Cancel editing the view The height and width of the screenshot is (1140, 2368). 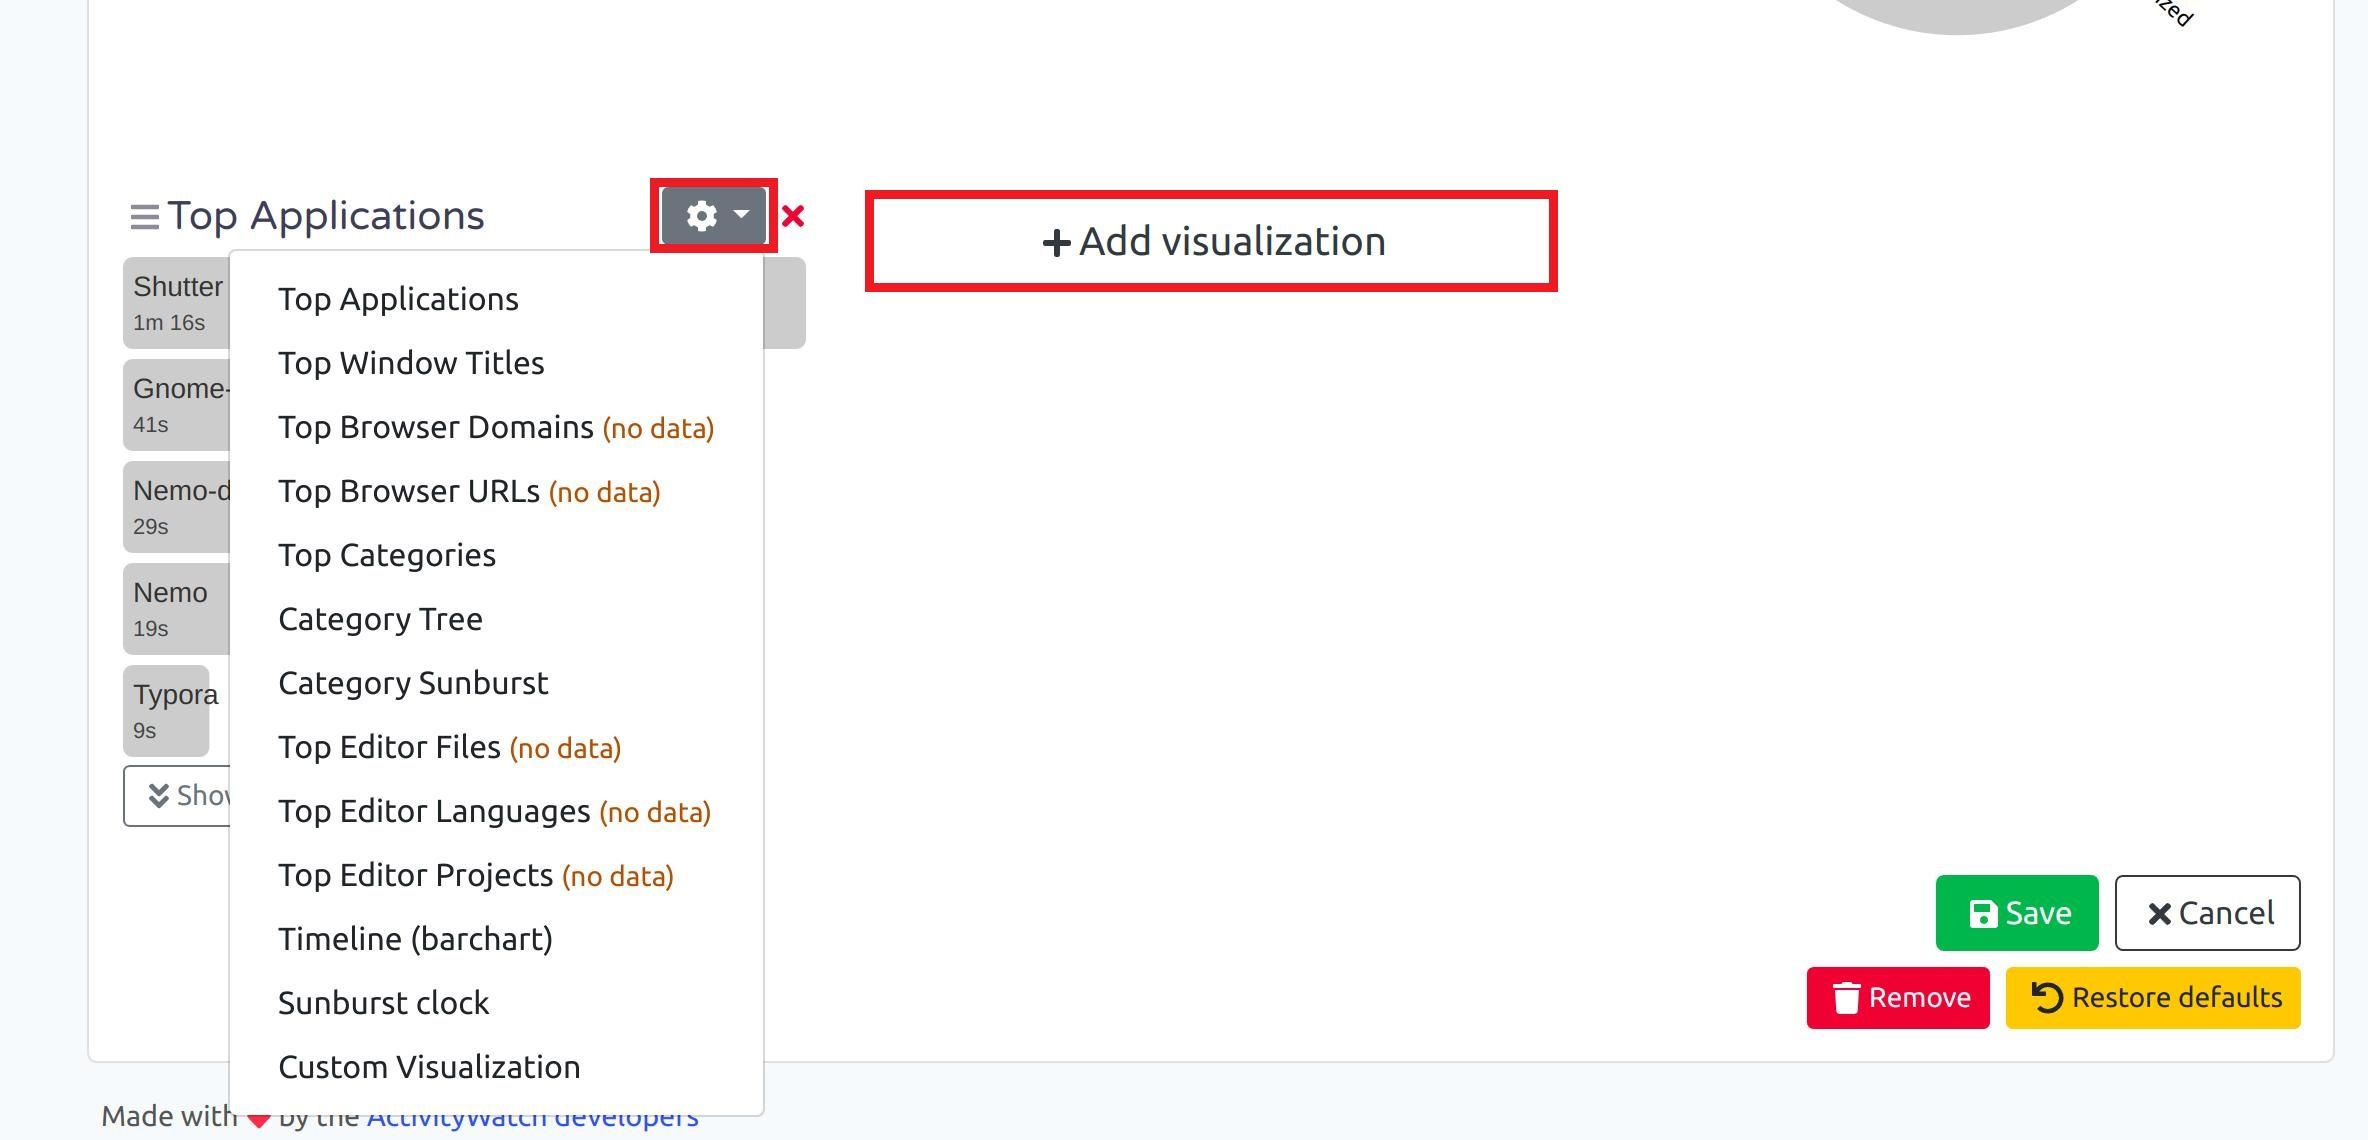pos(2207,913)
